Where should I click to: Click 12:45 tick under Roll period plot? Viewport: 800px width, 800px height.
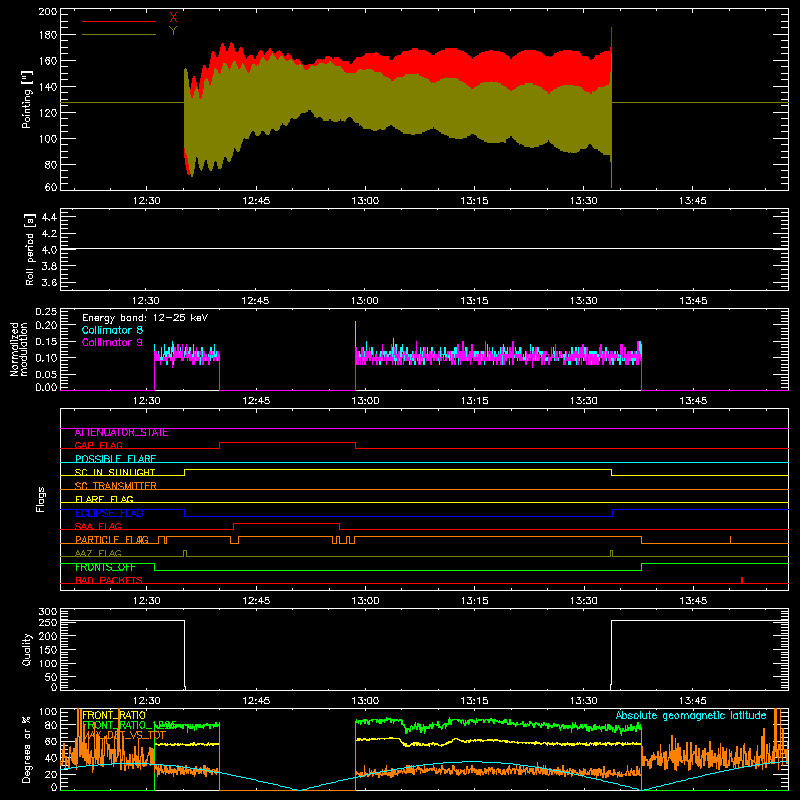coord(256,301)
